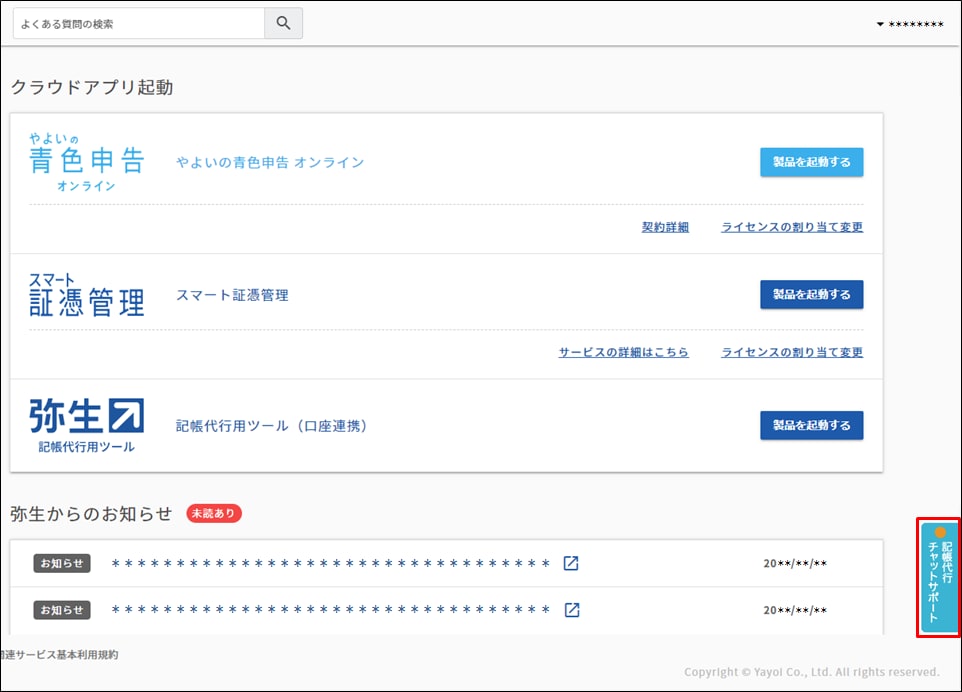Open the first notice's external link icon
This screenshot has width=962, height=692.
point(571,563)
